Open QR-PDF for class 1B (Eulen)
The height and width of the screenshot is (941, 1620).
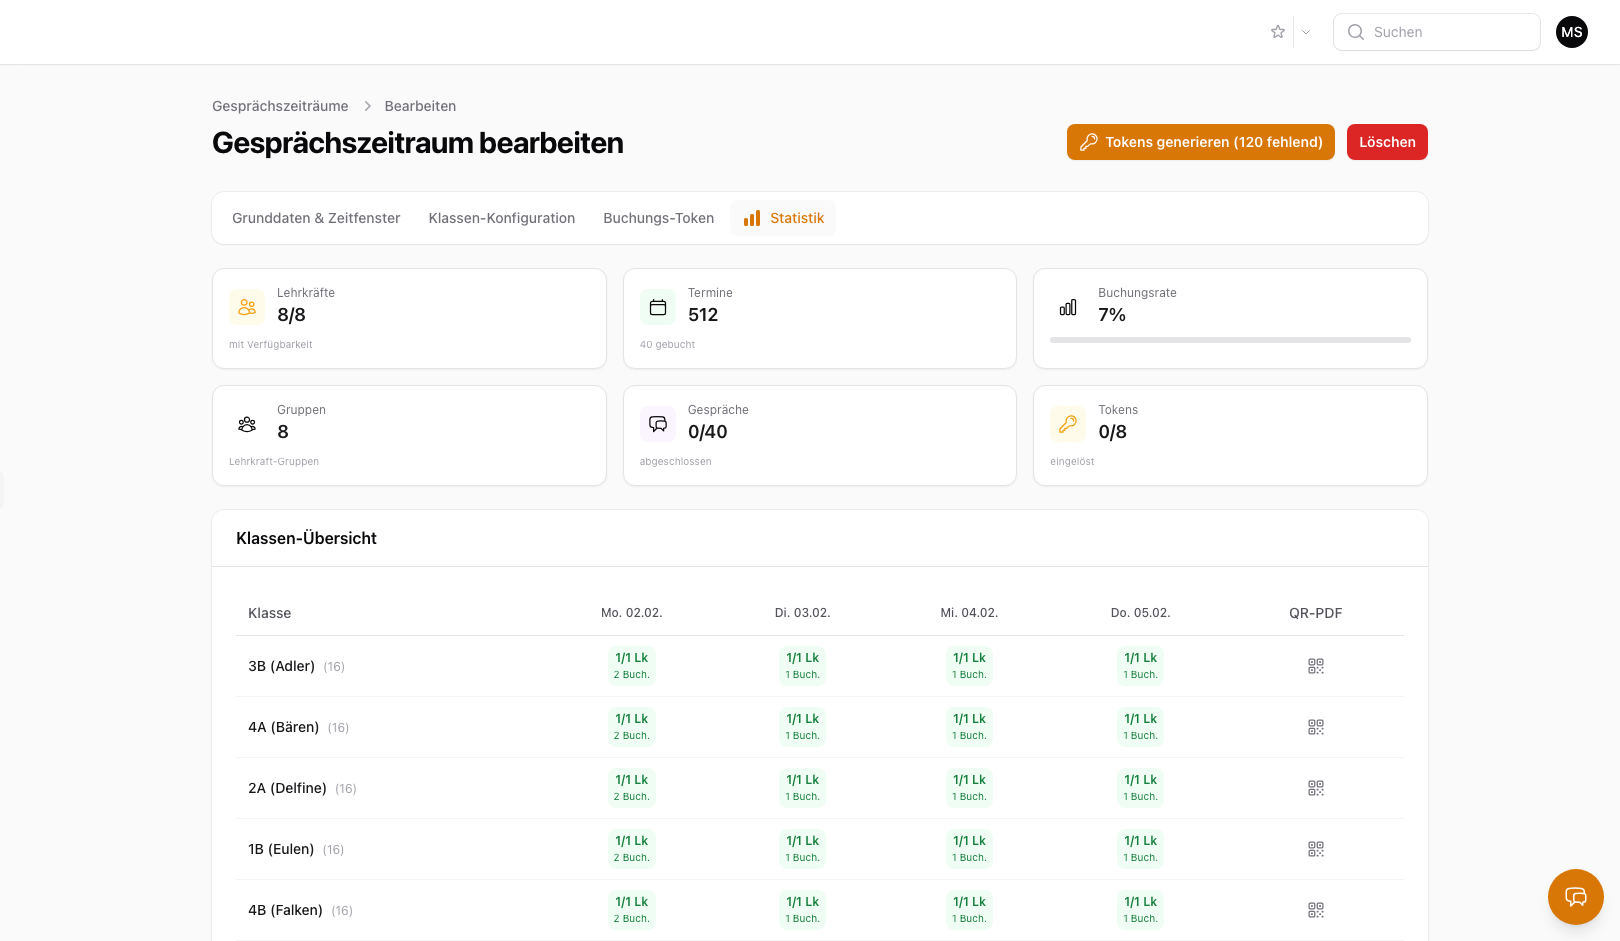pyautogui.click(x=1315, y=849)
